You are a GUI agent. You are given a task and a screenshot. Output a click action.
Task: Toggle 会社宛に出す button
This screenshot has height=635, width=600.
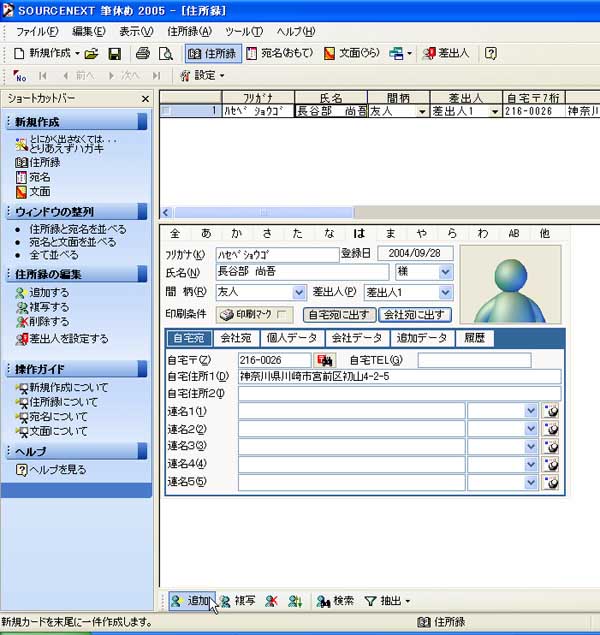coord(415,315)
